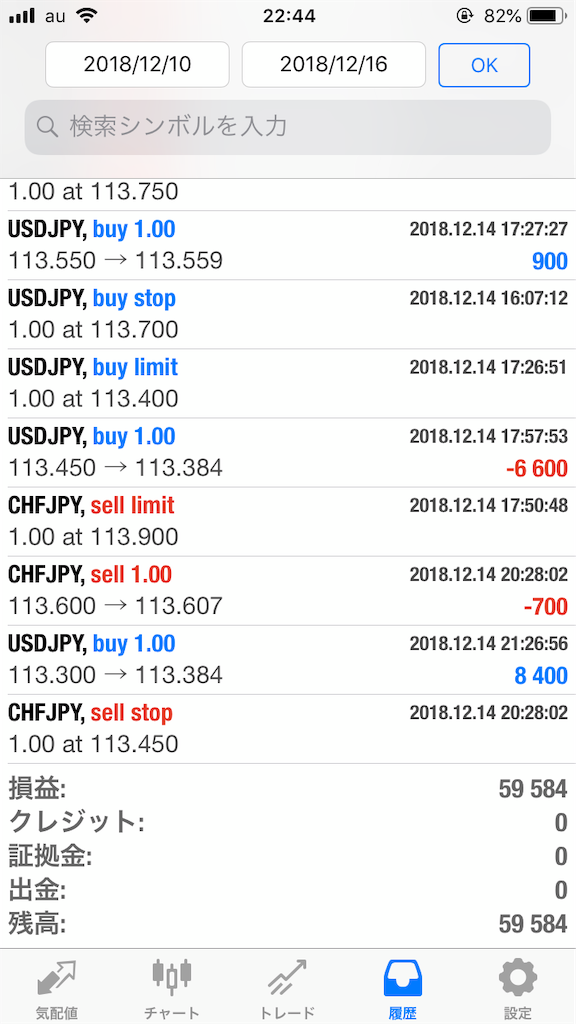Image resolution: width=576 pixels, height=1024 pixels.
Task: Open the 気配値 quotes tab icon
Action: 57,980
